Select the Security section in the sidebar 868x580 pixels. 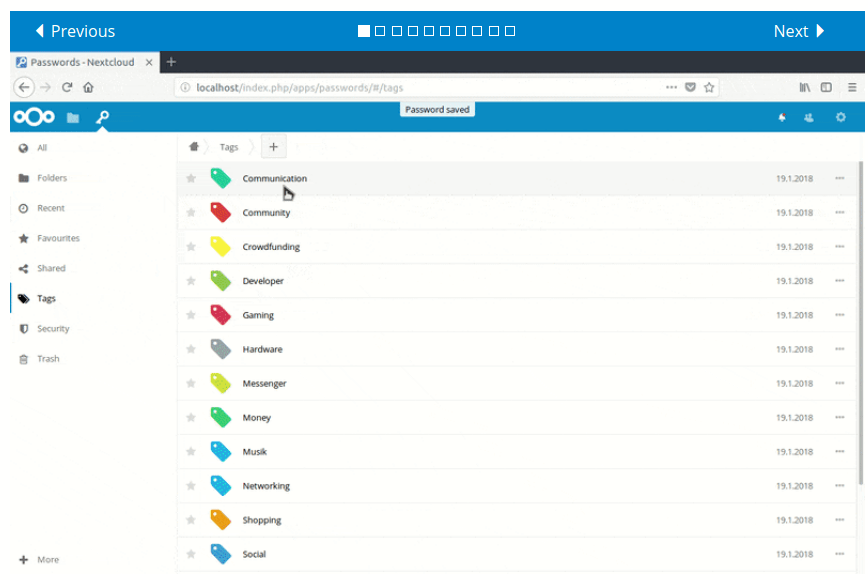point(50,328)
